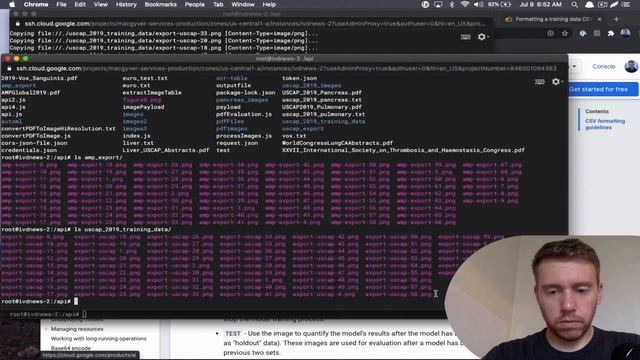
Task: Open Notification Center icon in menu bar
Action: tap(626, 4)
